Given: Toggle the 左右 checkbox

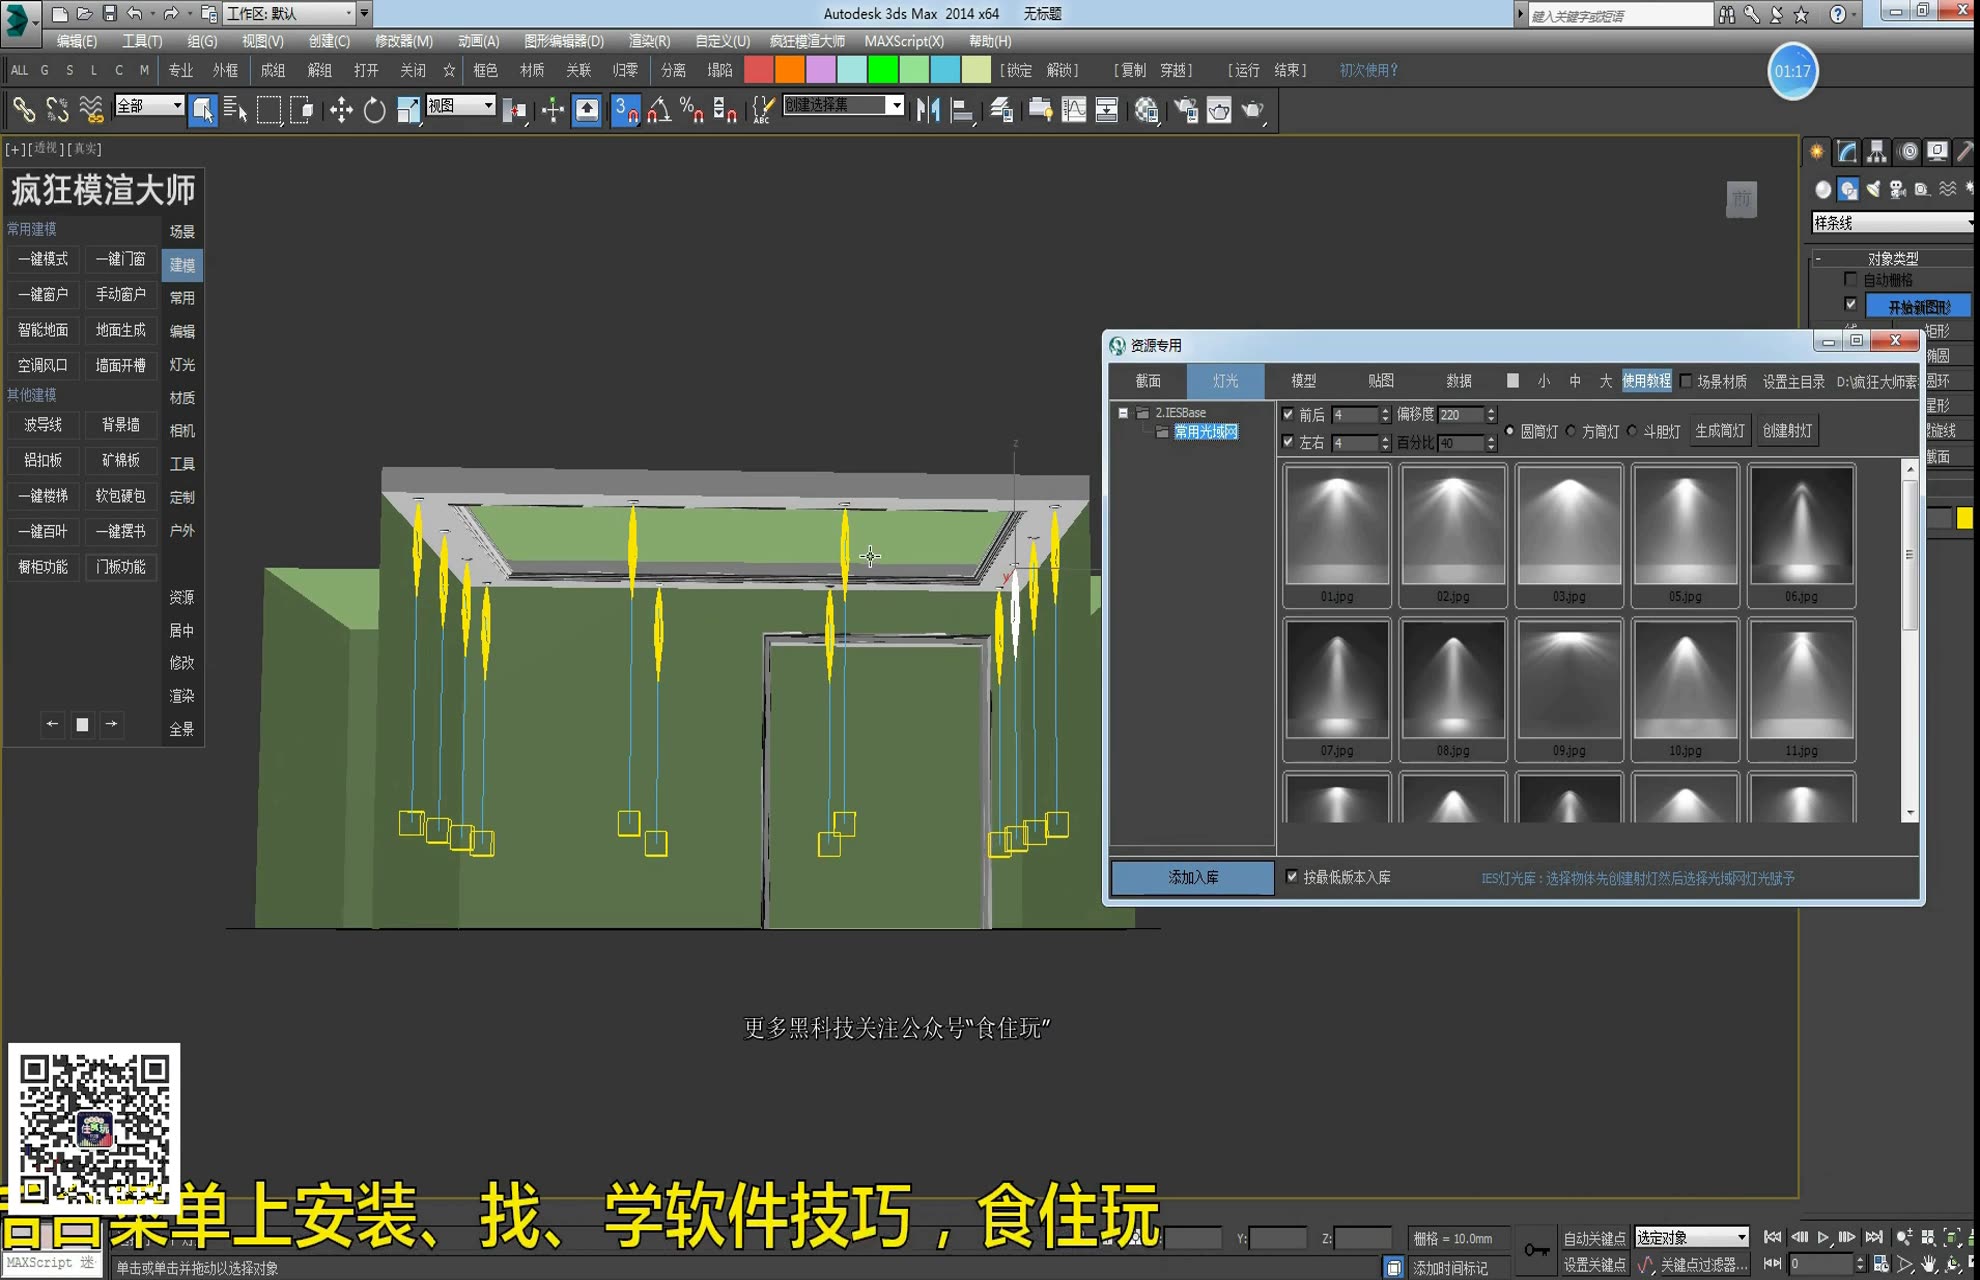Looking at the screenshot, I should pyautogui.click(x=1288, y=442).
